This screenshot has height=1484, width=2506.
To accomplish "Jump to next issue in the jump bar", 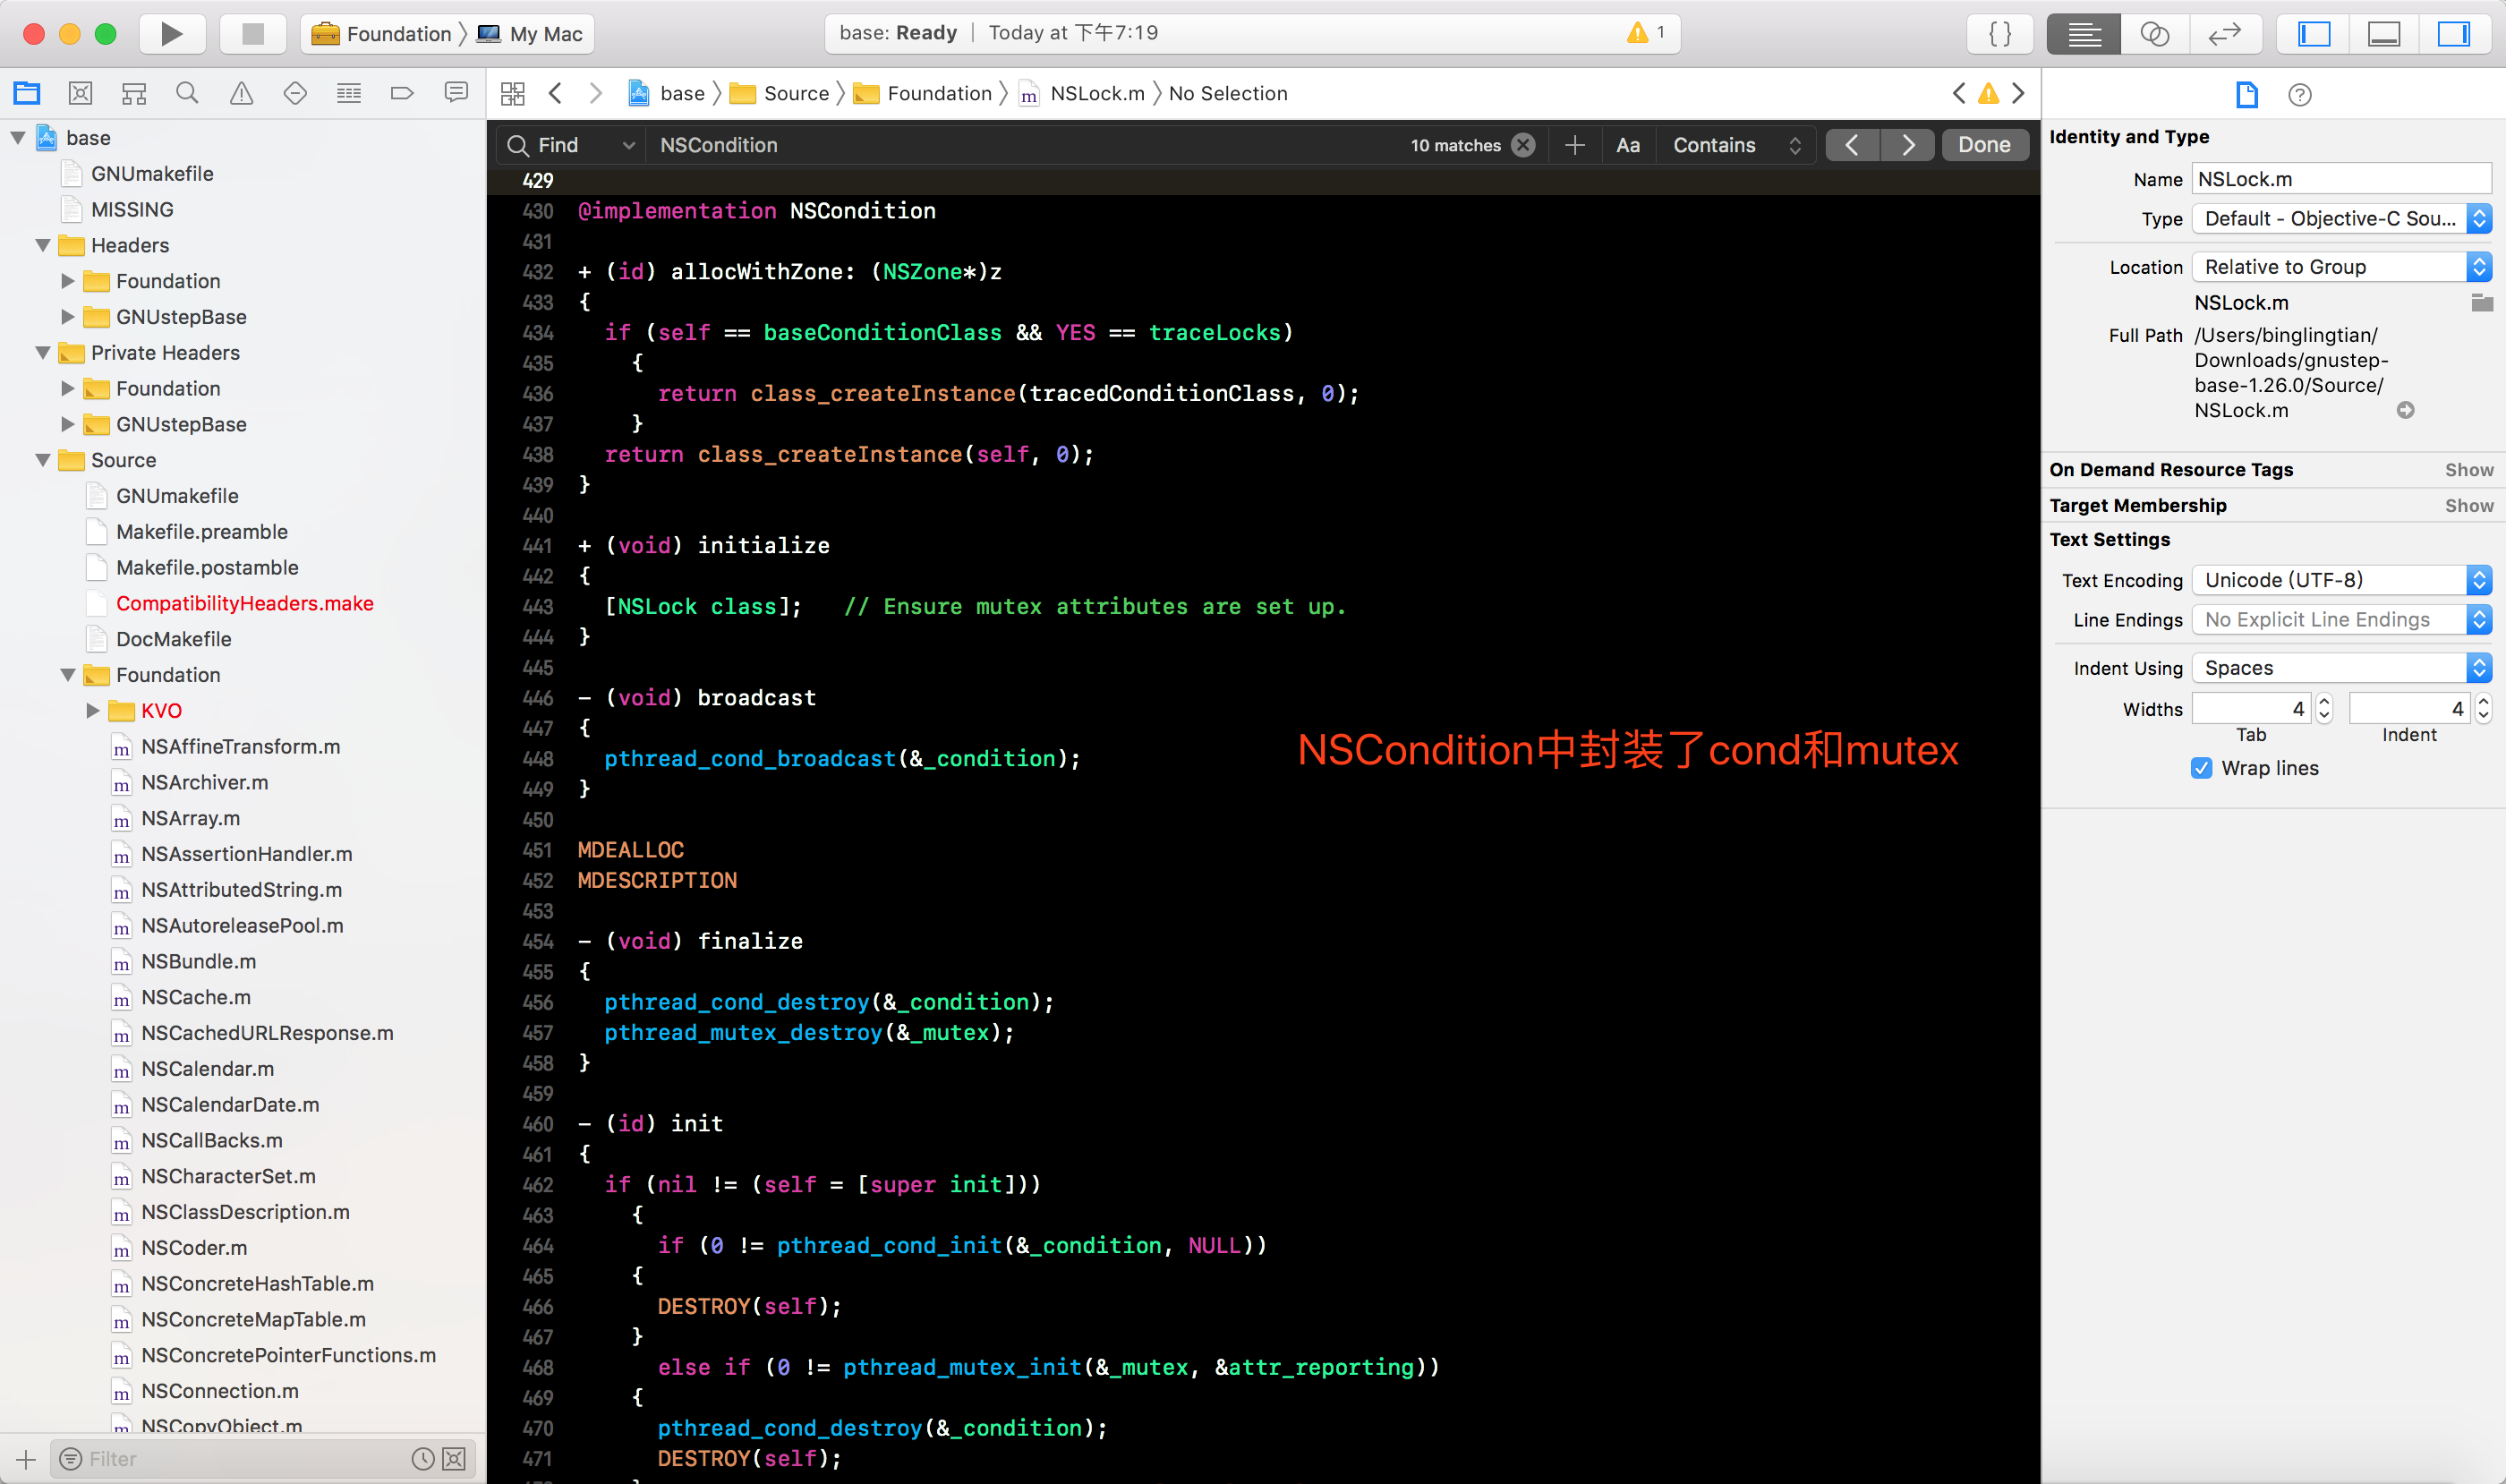I will pos(2018,93).
